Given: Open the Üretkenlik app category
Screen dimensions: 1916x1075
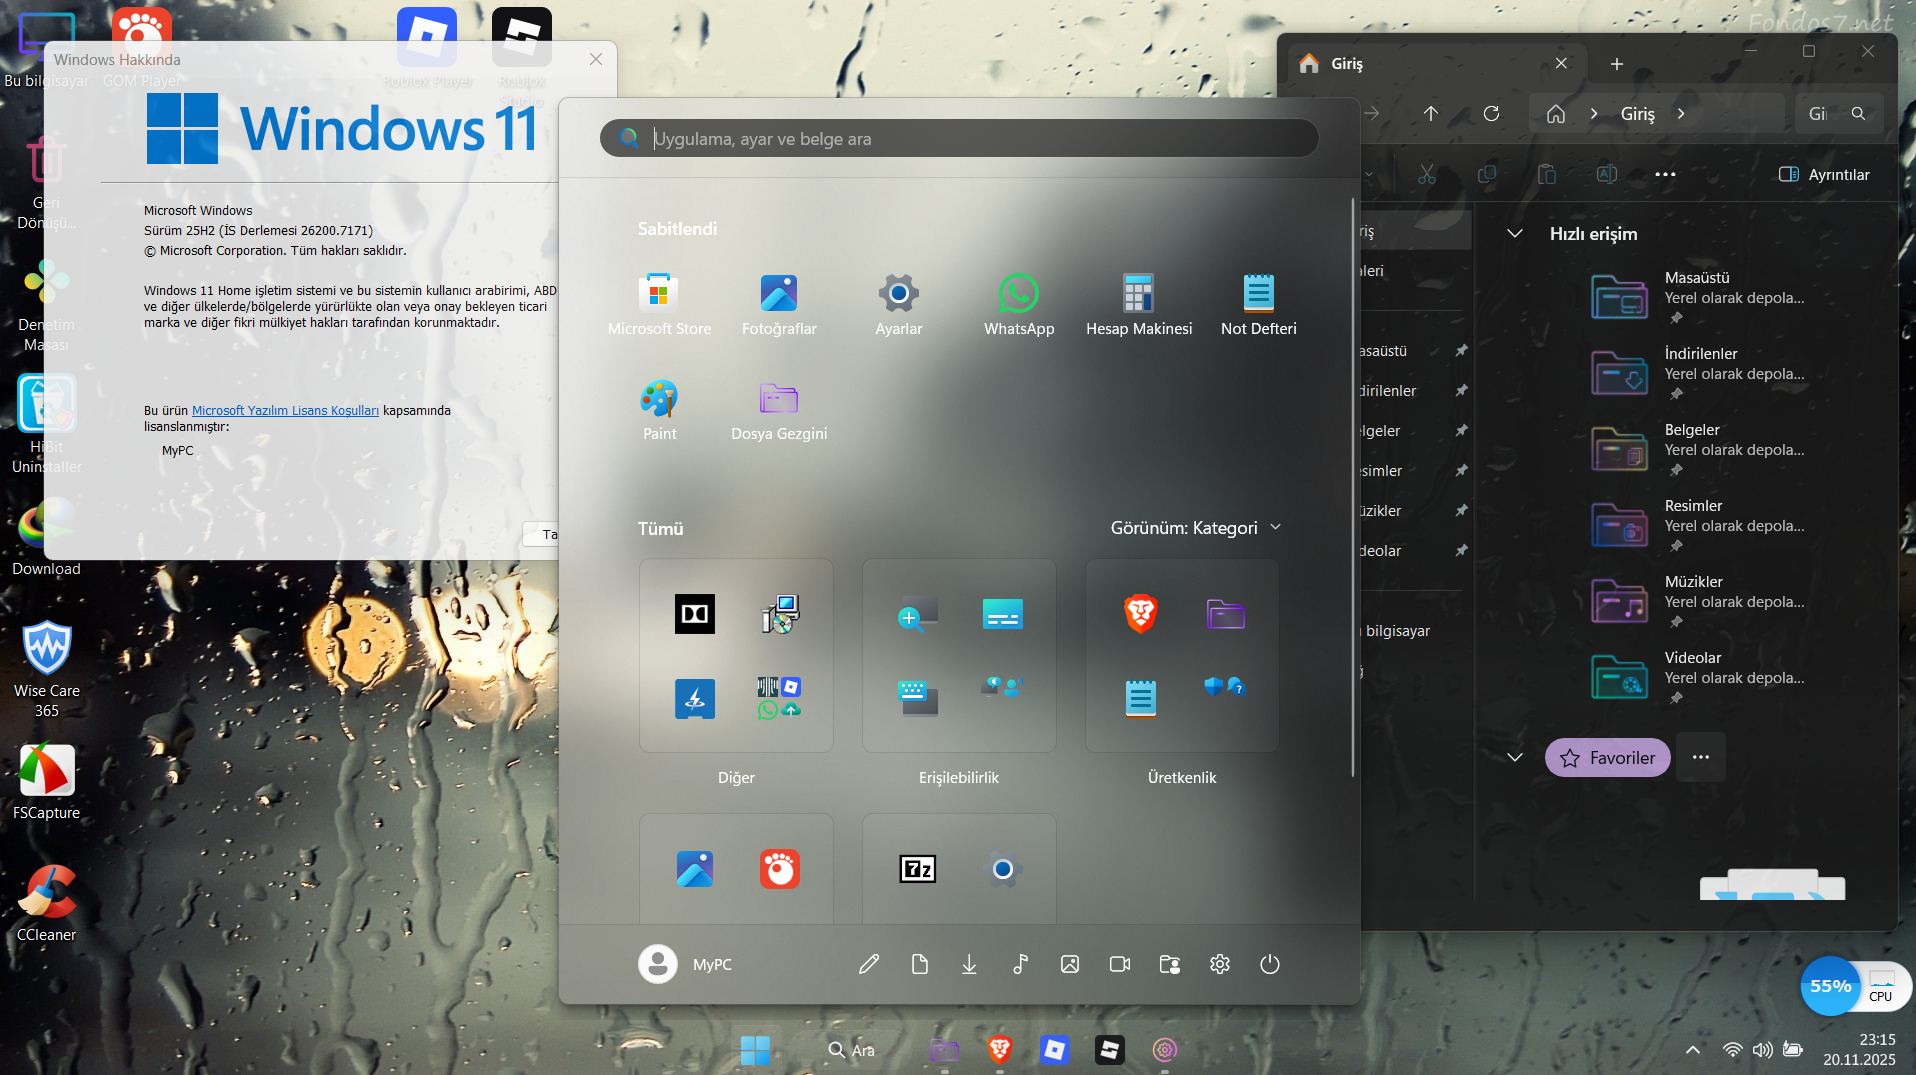Looking at the screenshot, I should pyautogui.click(x=1182, y=655).
